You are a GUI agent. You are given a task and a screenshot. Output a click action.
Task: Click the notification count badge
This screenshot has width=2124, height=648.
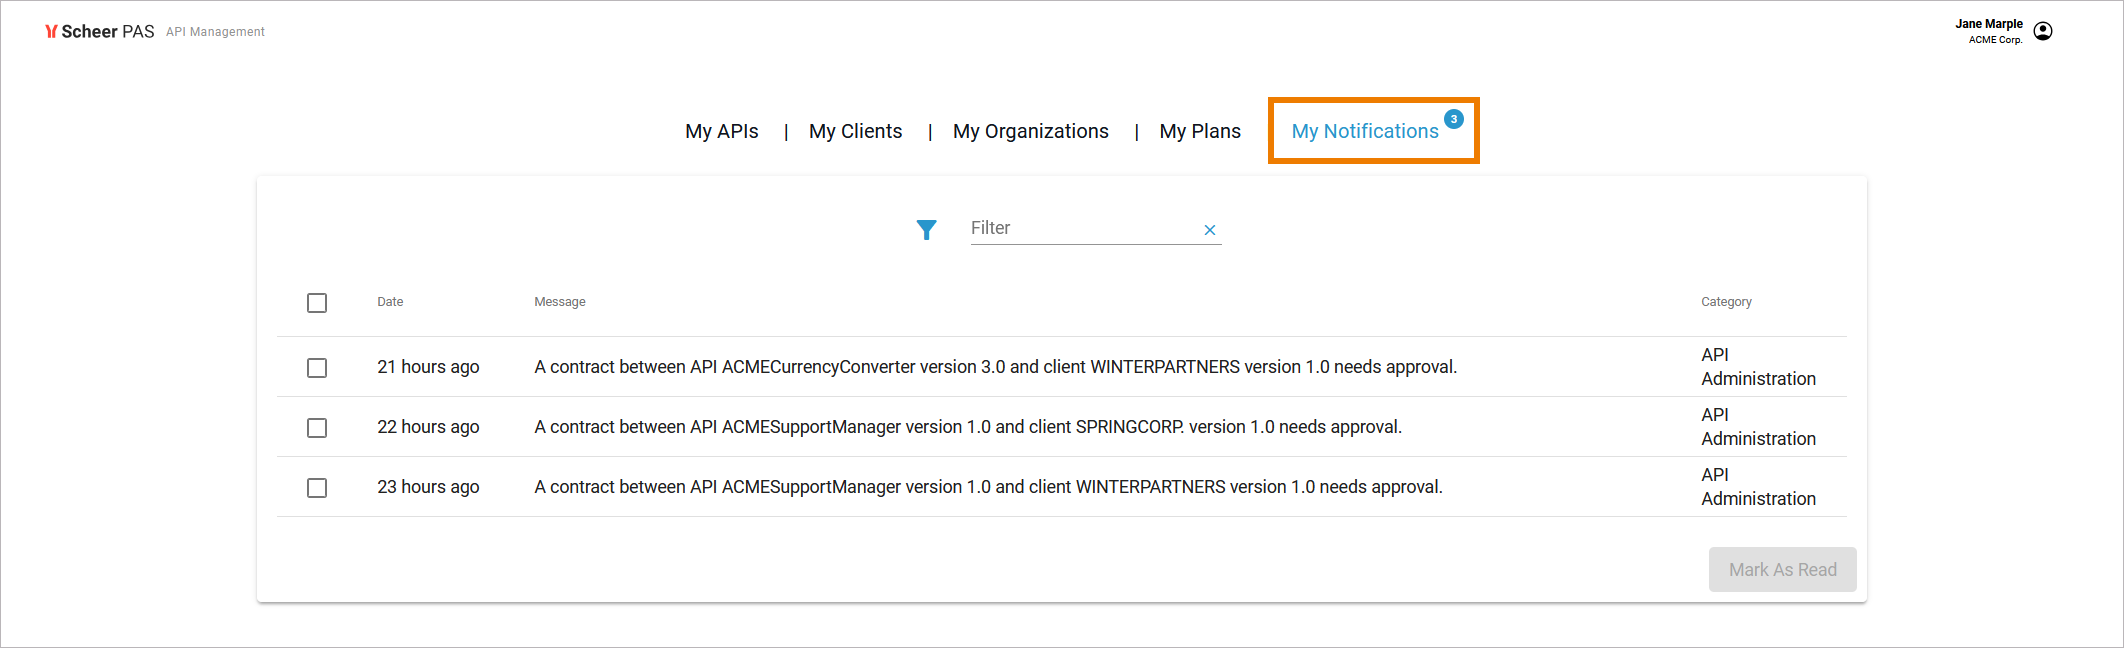point(1454,119)
